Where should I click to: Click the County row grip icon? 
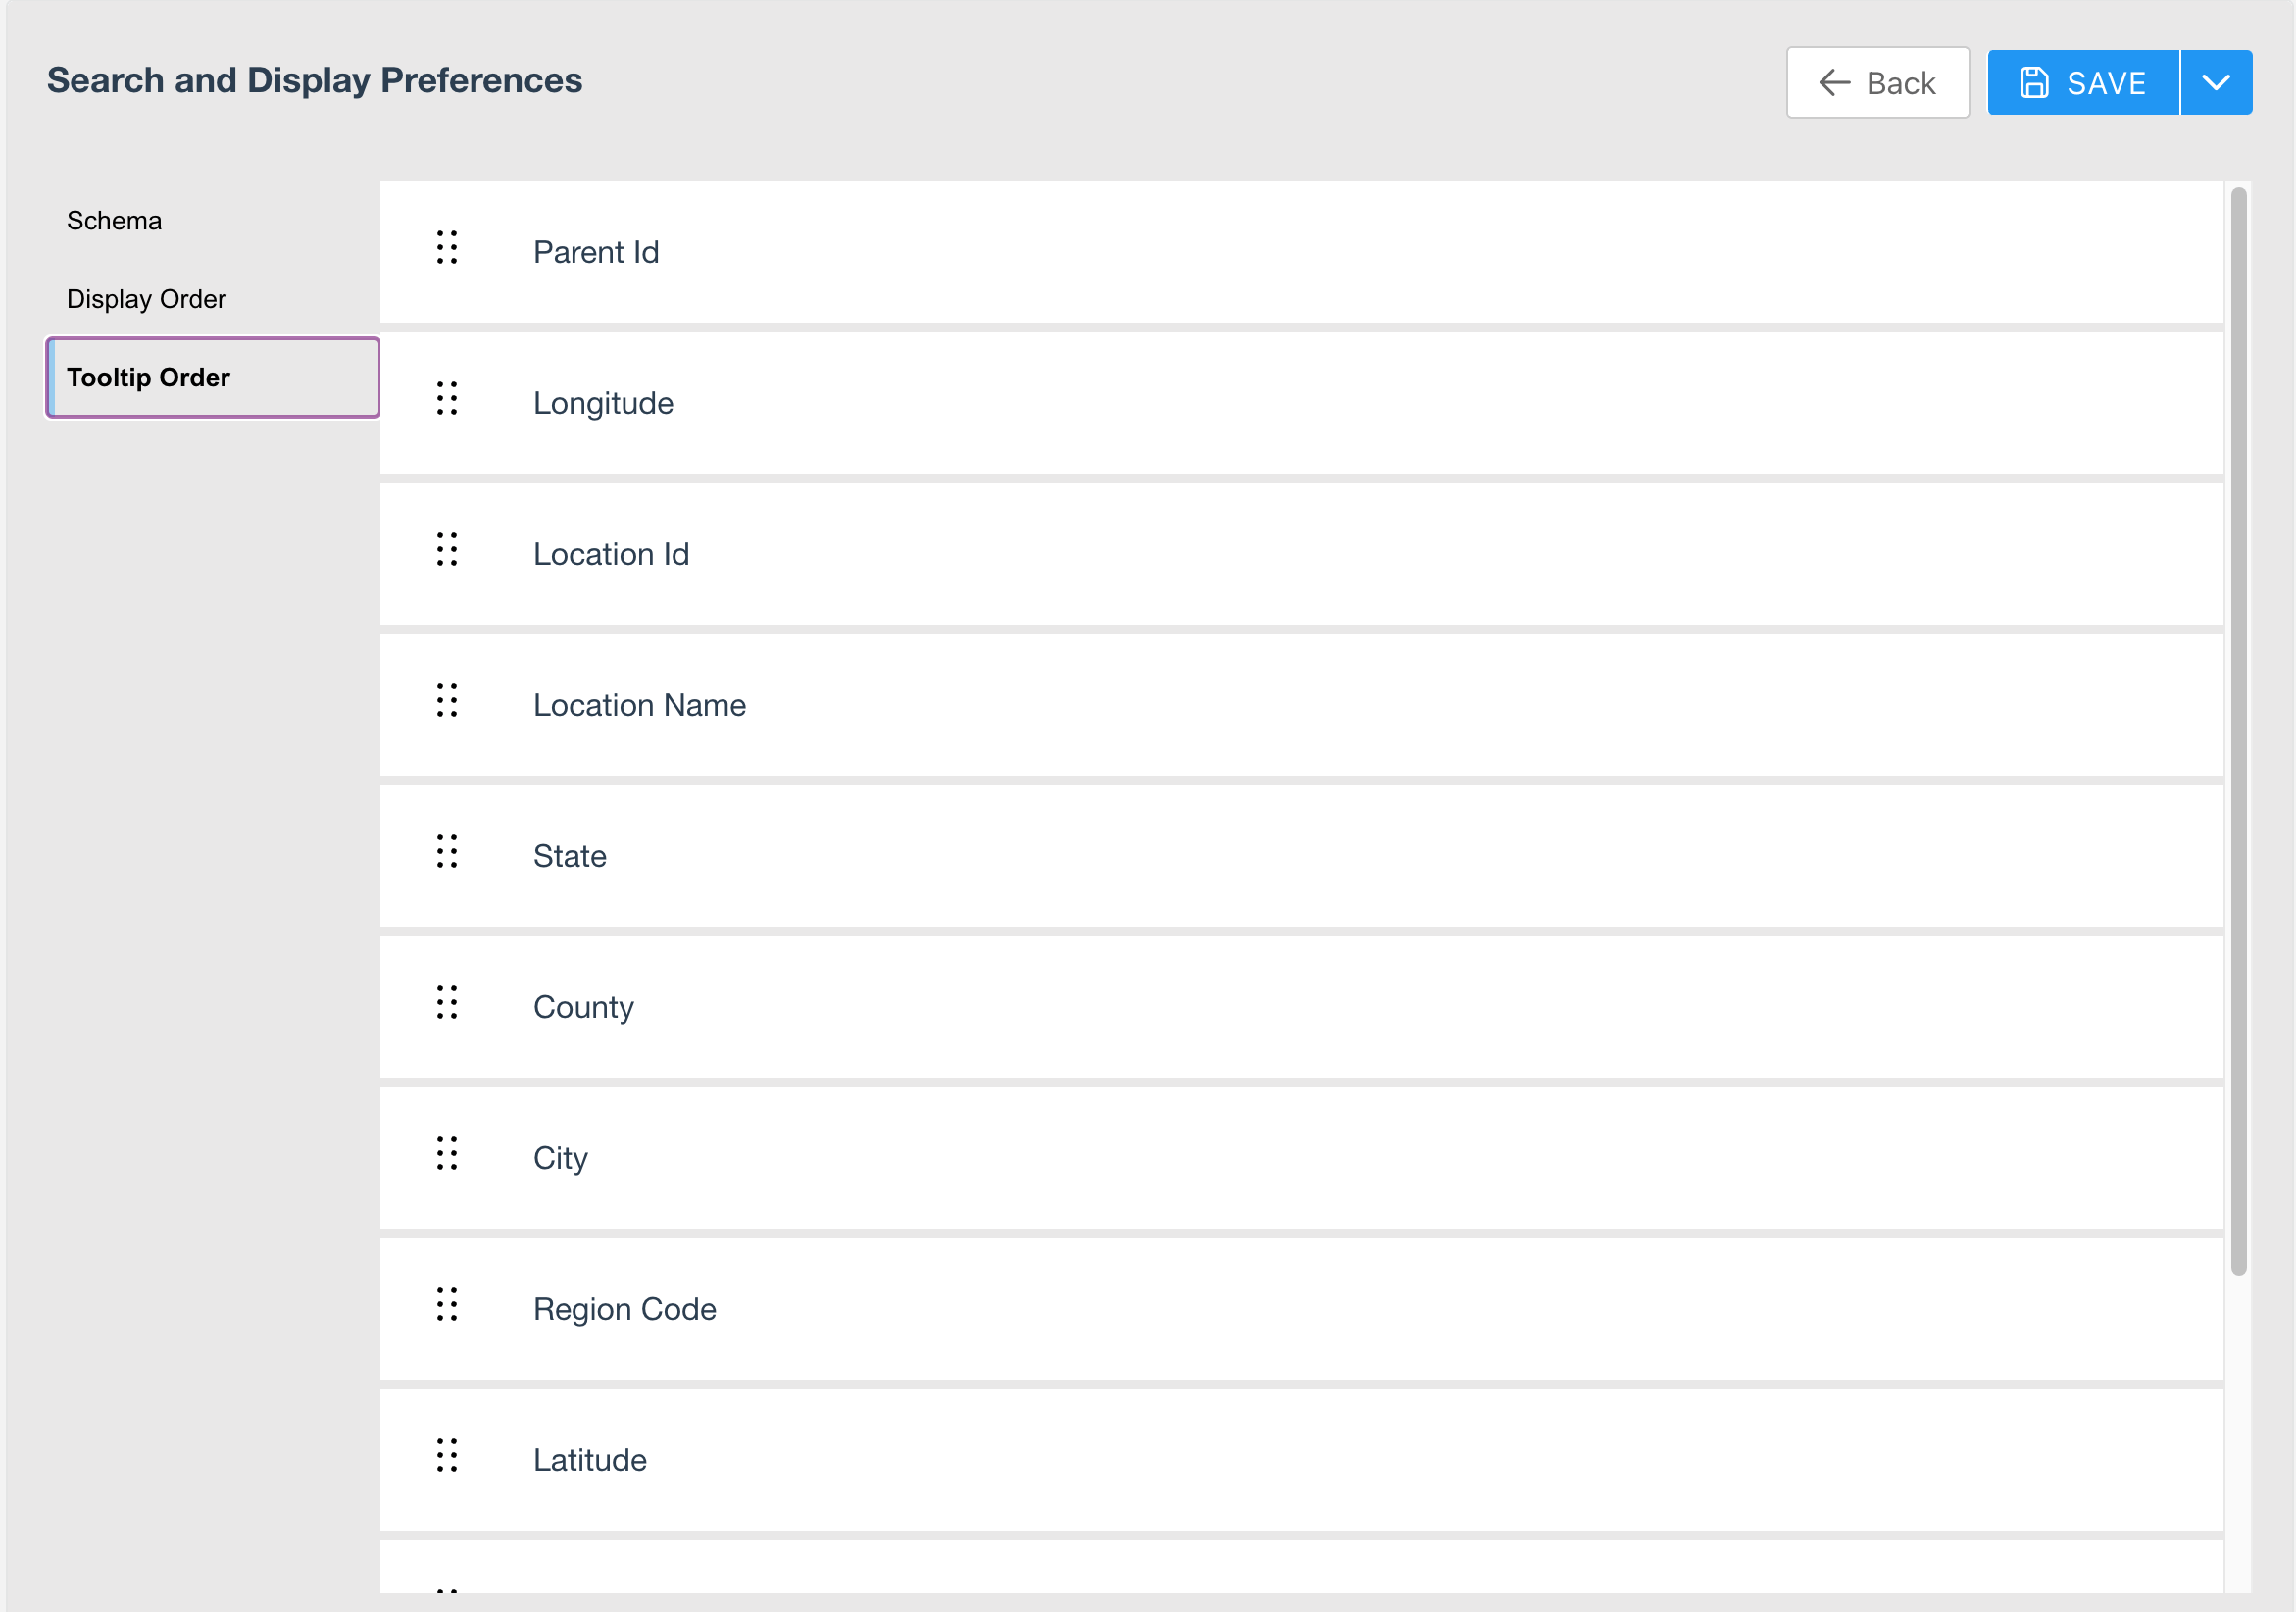click(x=447, y=1002)
